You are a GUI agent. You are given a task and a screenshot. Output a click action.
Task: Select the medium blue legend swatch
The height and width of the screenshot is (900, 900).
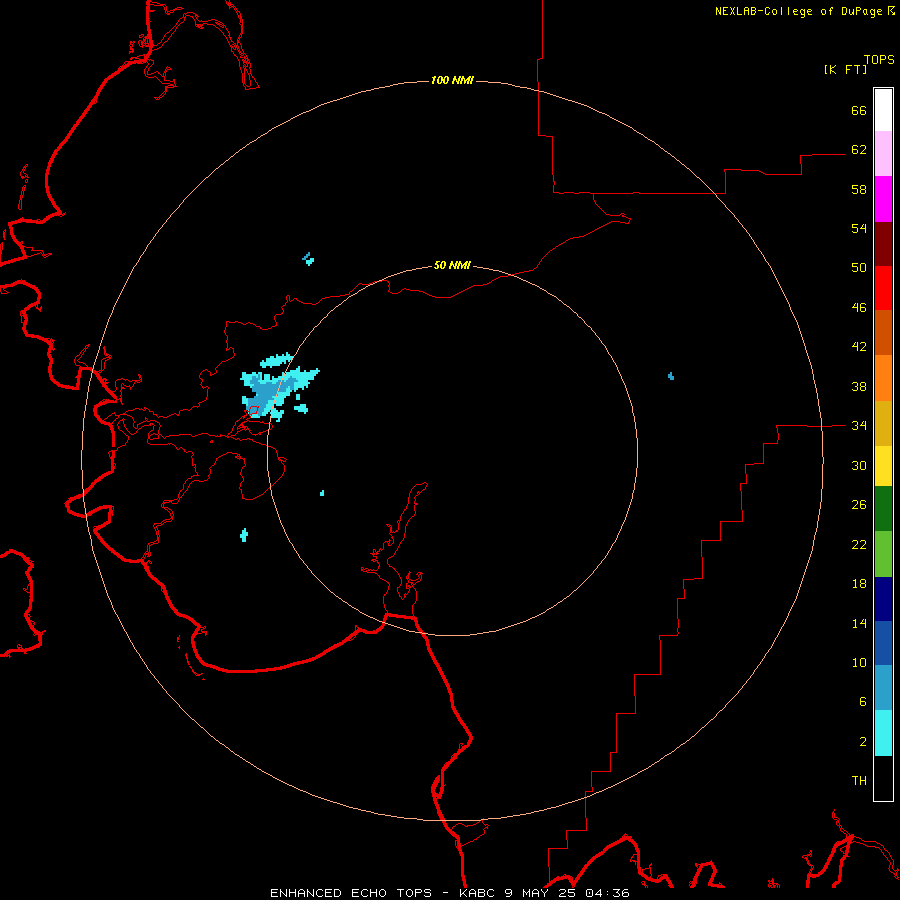(883, 643)
